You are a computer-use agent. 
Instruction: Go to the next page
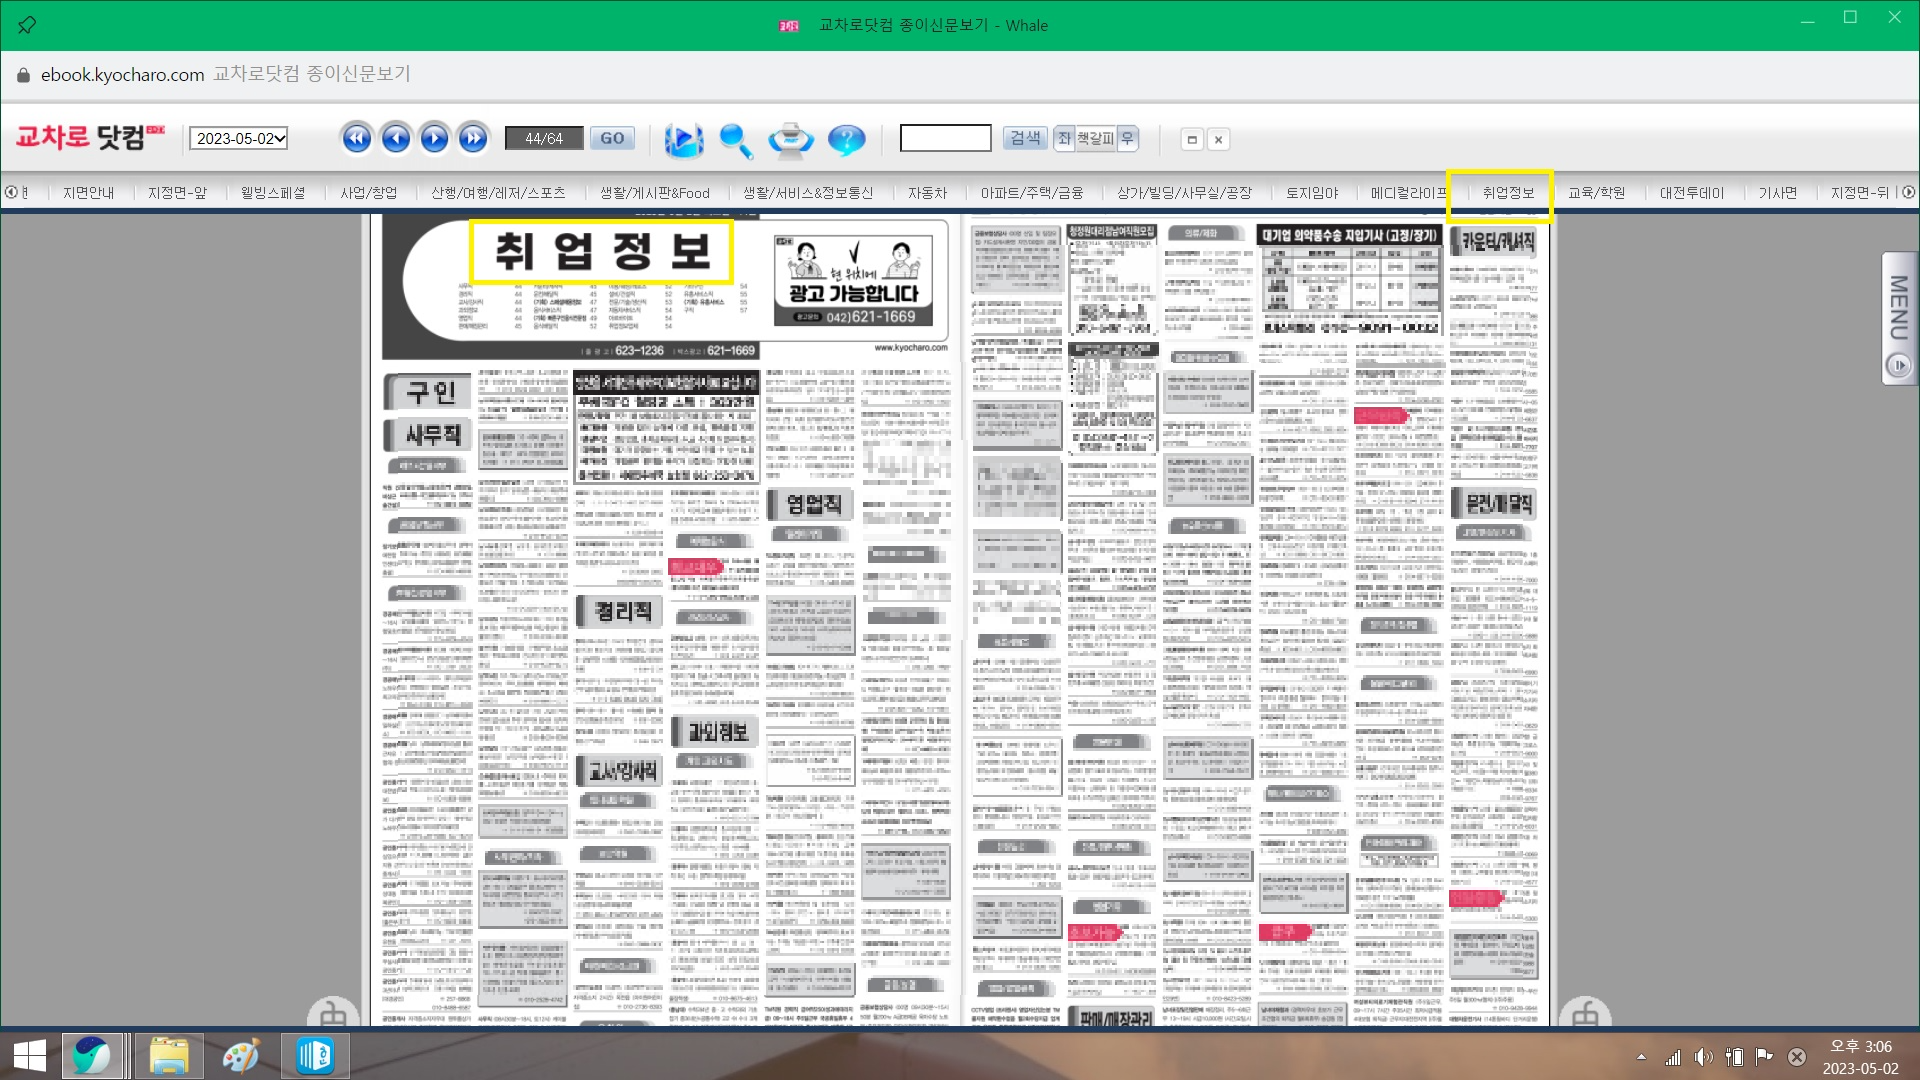434,138
